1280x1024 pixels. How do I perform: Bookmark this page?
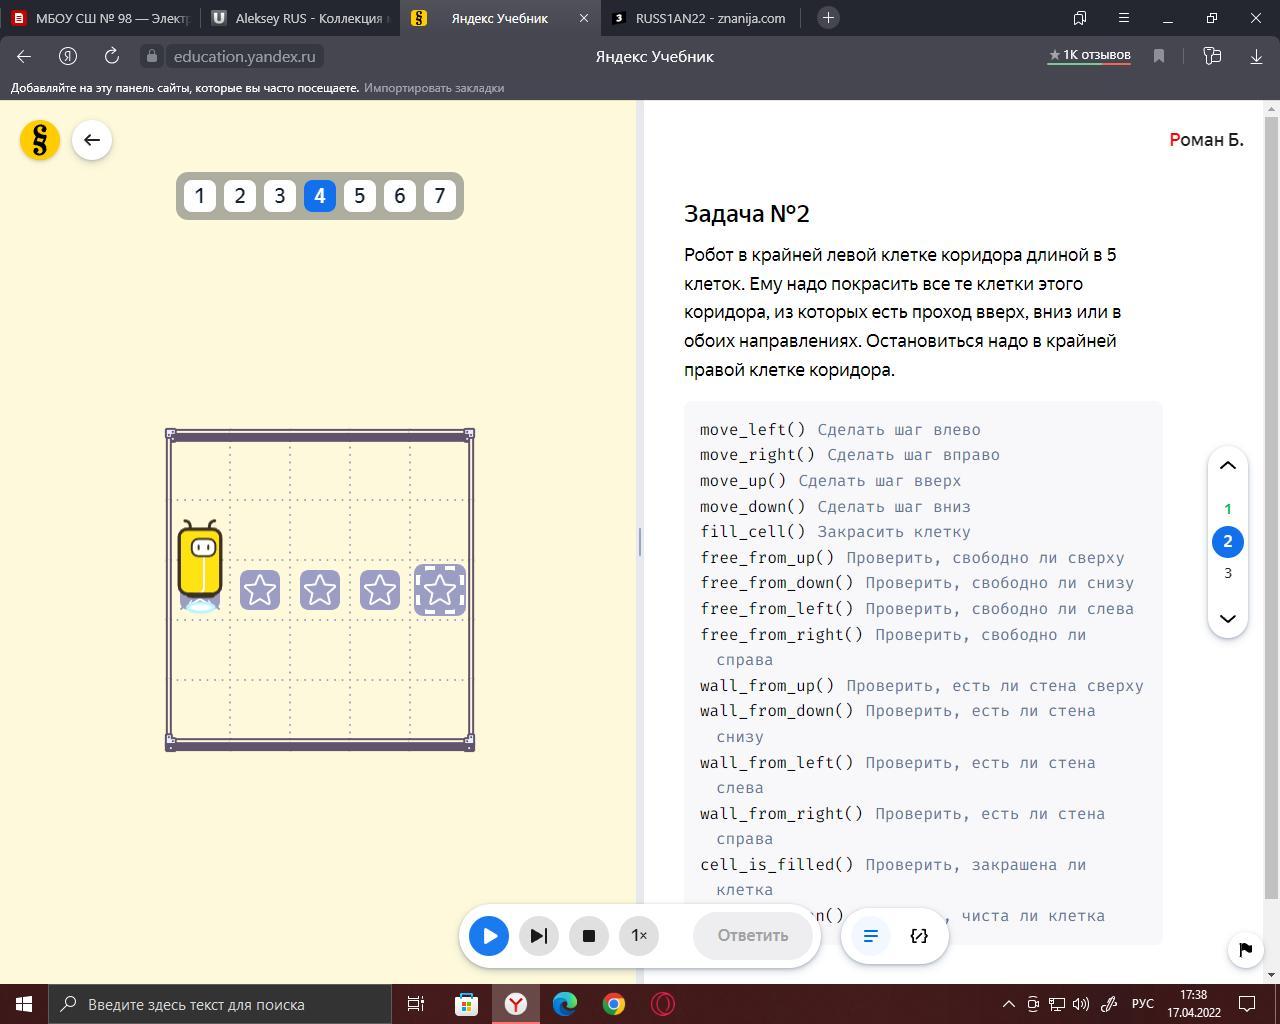tap(1159, 56)
